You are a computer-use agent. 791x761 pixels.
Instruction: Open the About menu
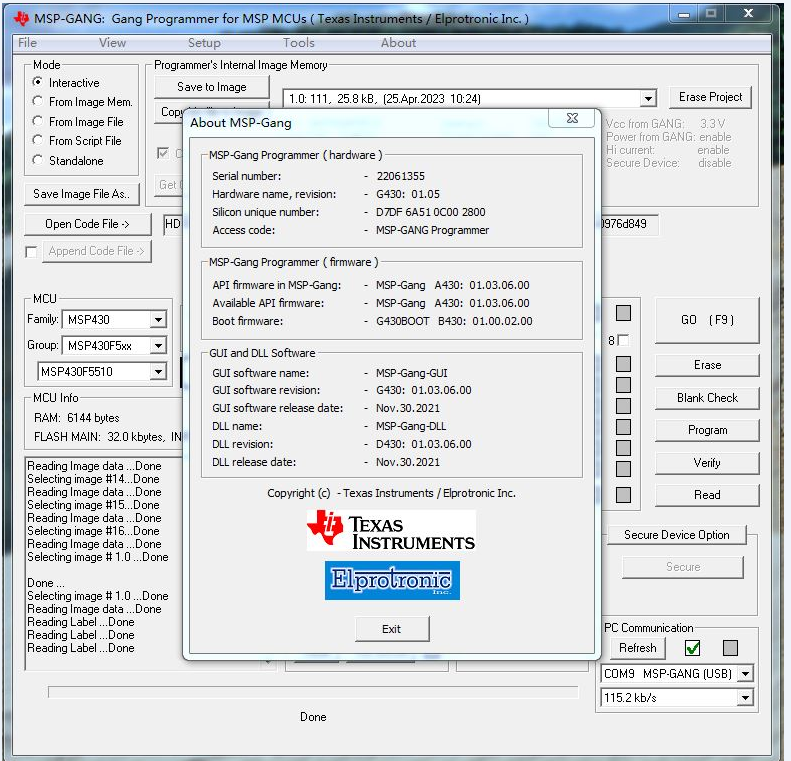point(399,43)
